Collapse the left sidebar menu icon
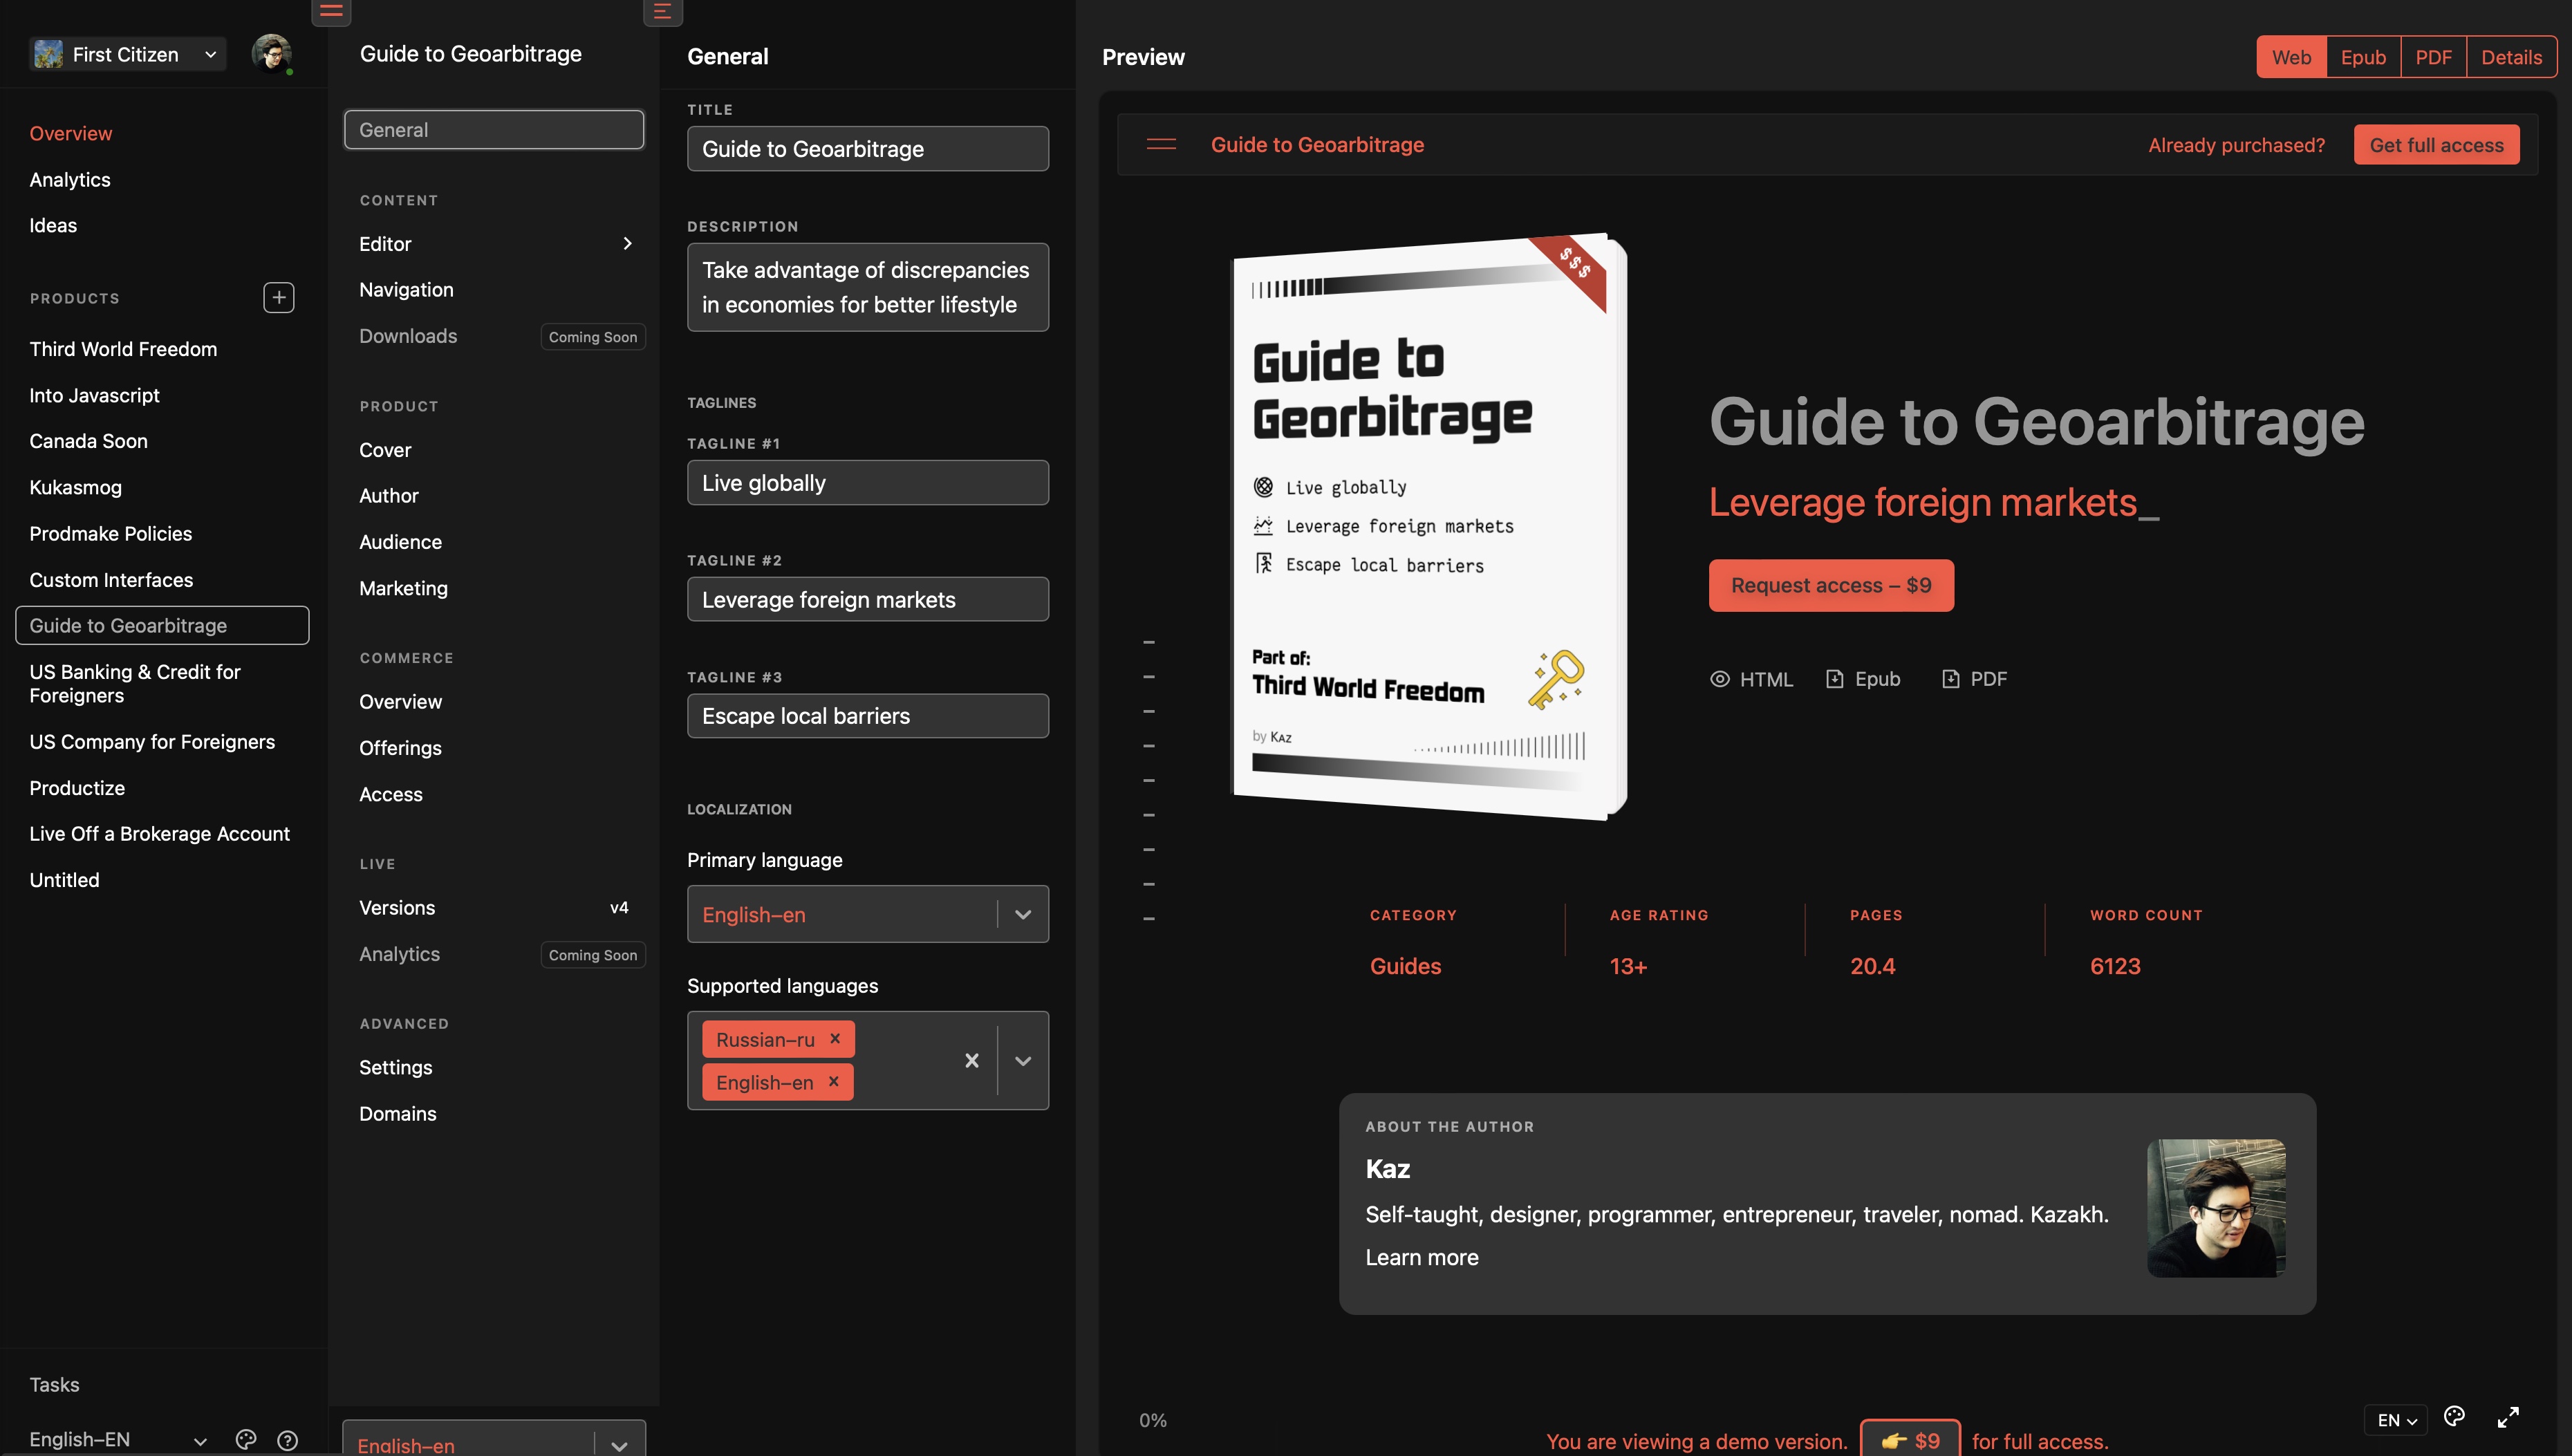Screen dimensions: 2572x1456 click(x=331, y=11)
